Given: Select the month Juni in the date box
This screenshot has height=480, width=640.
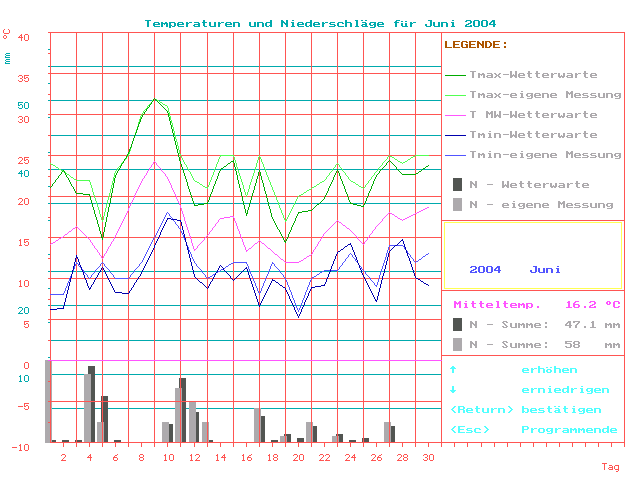Looking at the screenshot, I should pyautogui.click(x=545, y=270).
